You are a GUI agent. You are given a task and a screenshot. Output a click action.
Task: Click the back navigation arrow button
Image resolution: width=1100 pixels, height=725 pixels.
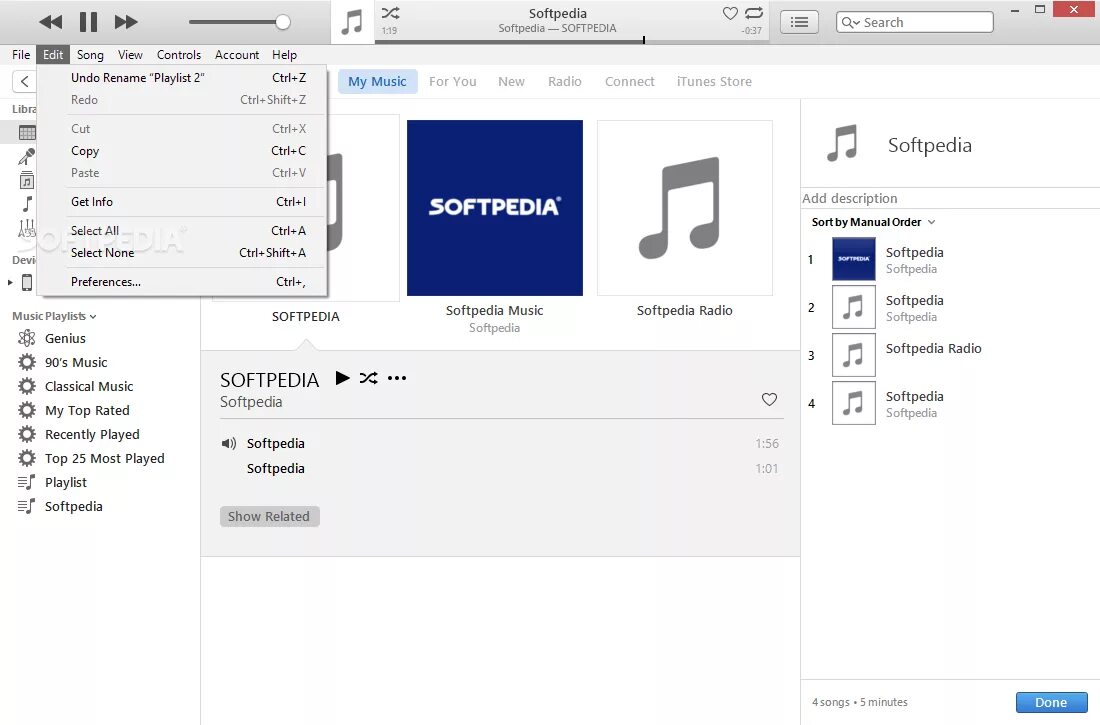(x=25, y=81)
